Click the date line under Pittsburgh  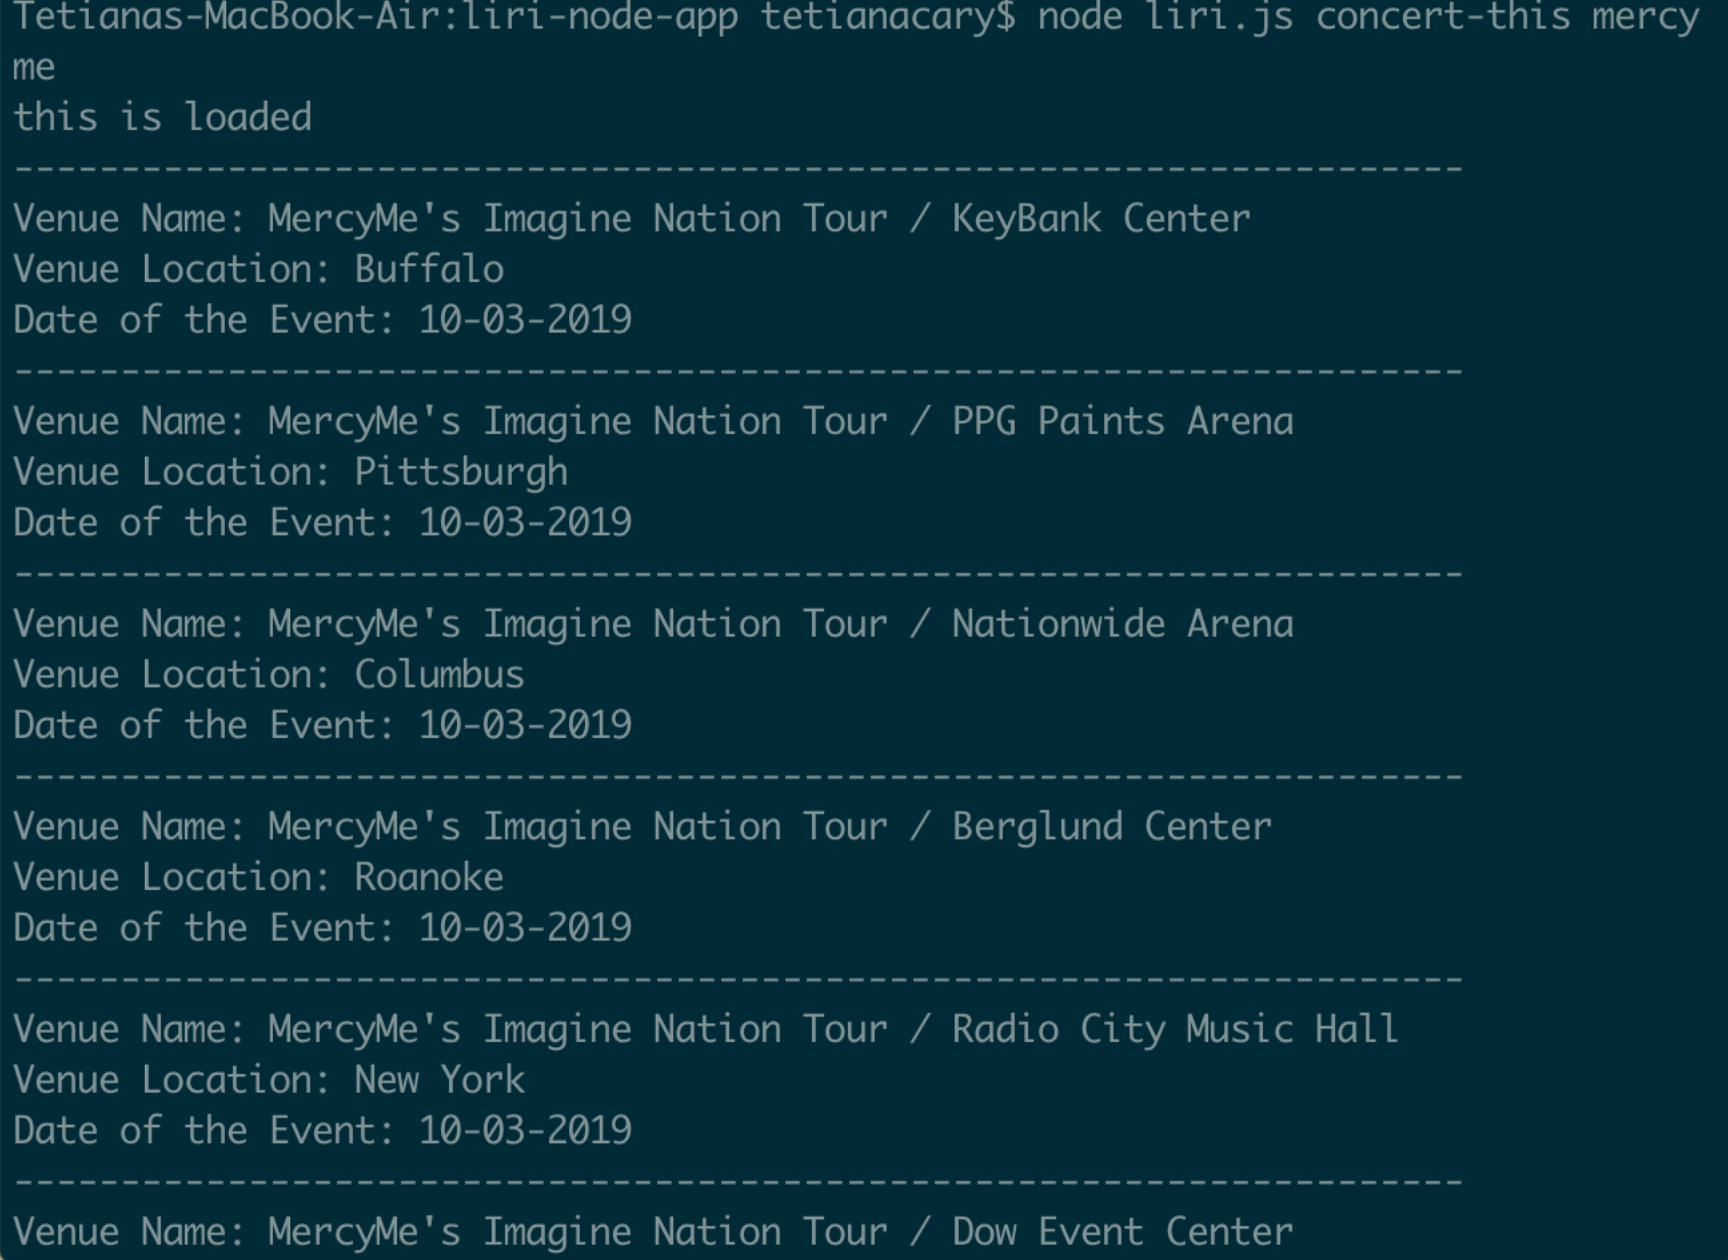[x=322, y=522]
